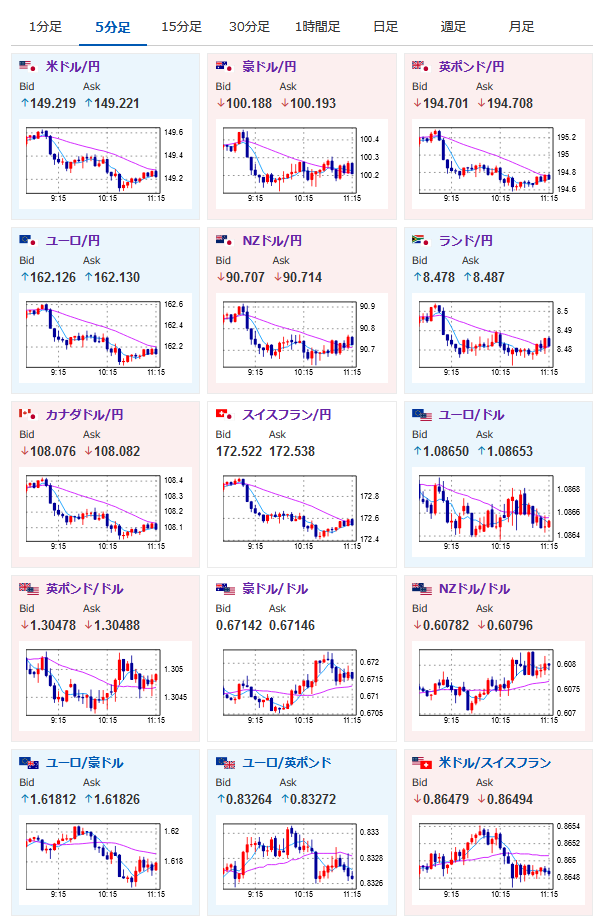Click the NZドル/ドル chart thumbnail
Screen dimensions: 600x917
click(496, 684)
